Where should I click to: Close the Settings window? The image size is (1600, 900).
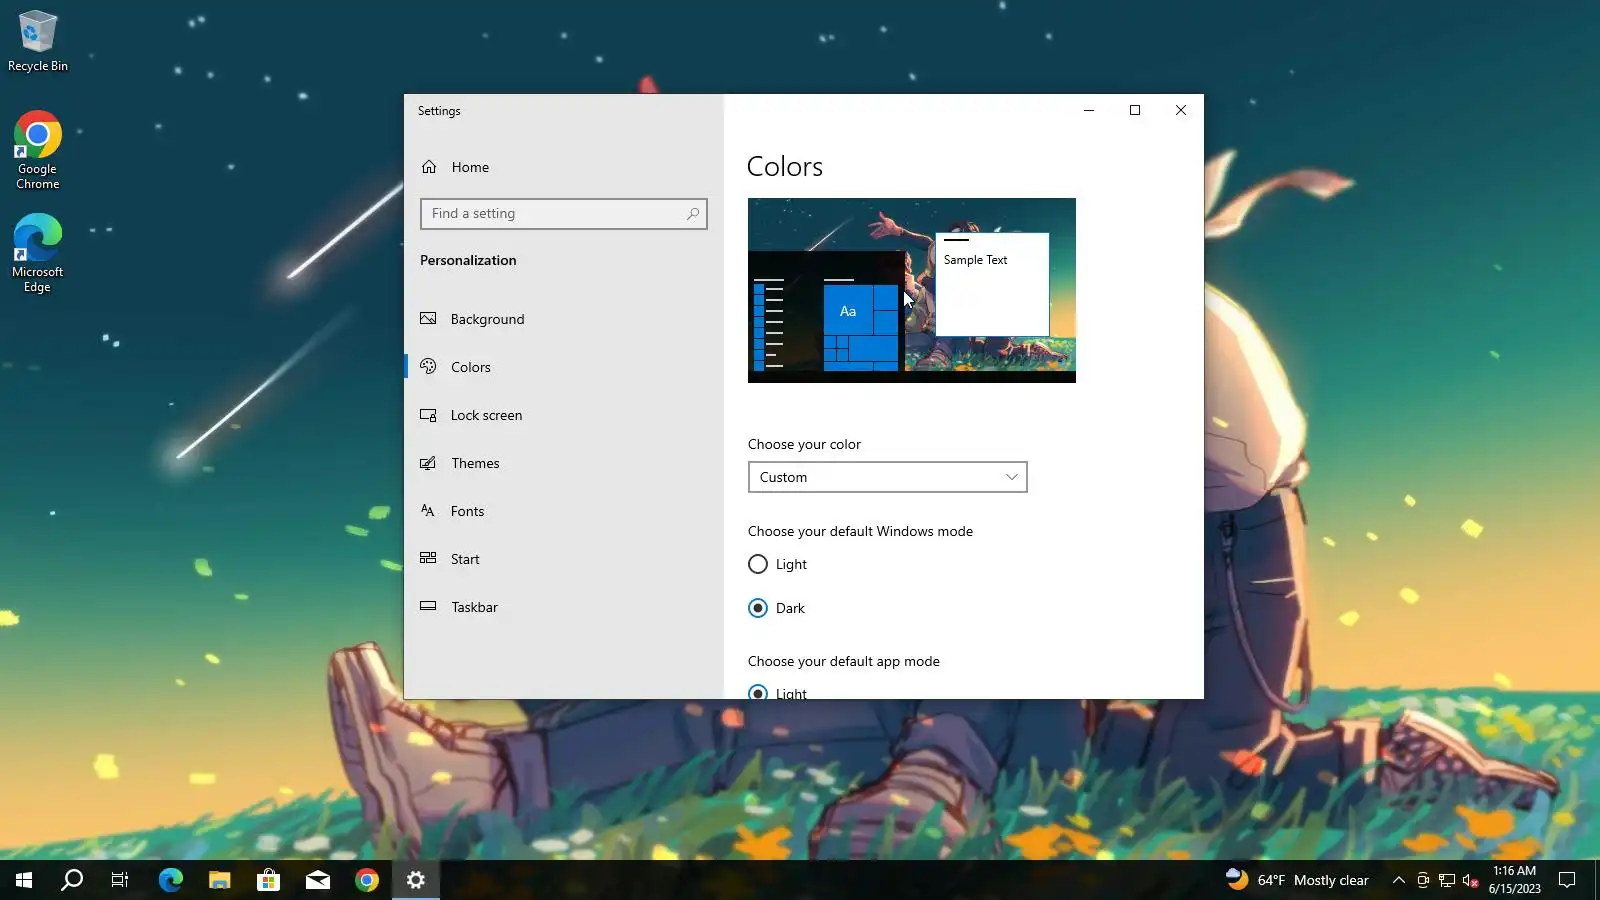pos(1181,110)
